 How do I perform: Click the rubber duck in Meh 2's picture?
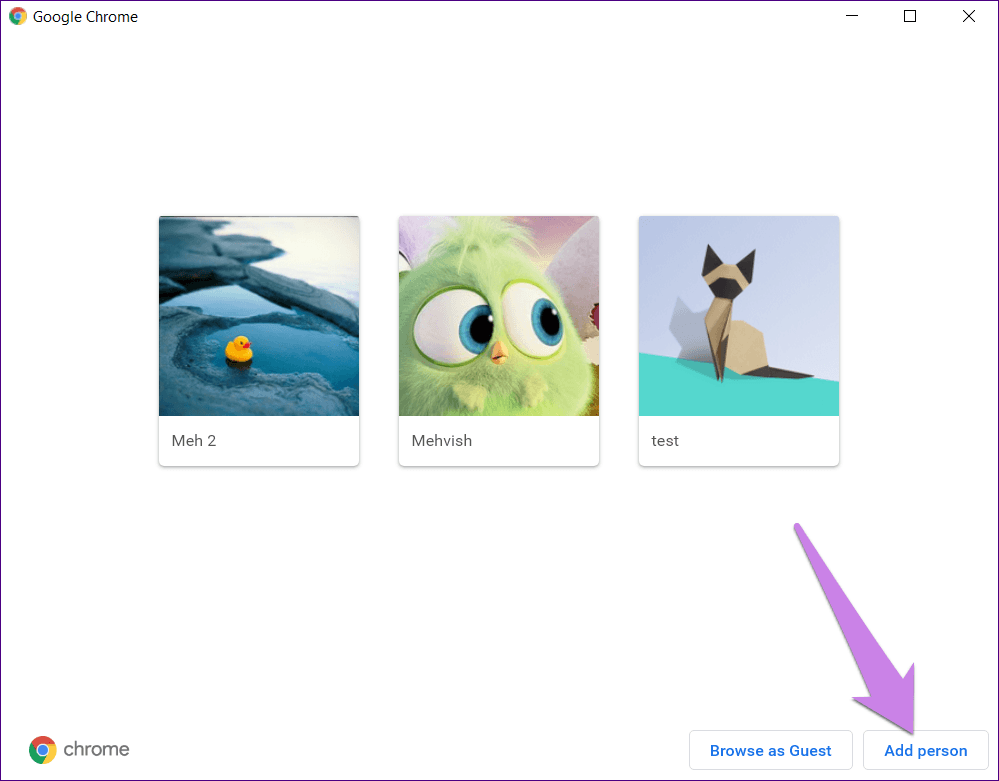coord(238,349)
